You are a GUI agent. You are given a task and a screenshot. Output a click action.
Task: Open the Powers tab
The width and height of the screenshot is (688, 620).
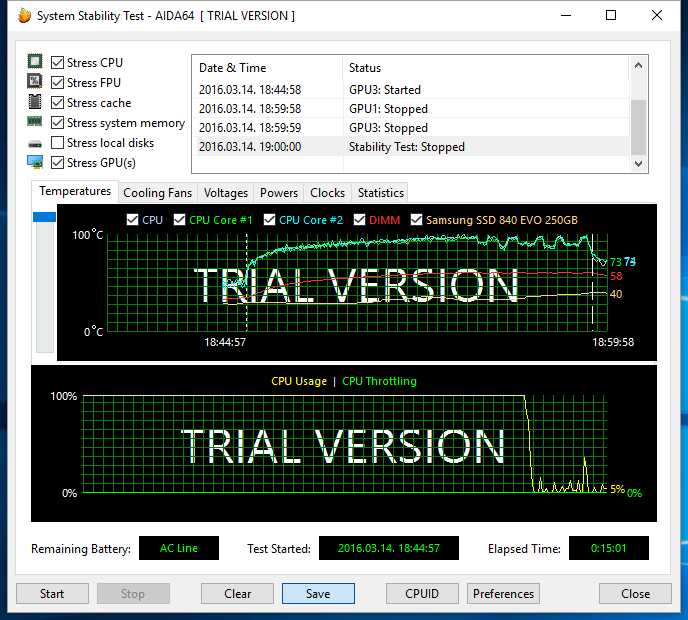(x=279, y=193)
